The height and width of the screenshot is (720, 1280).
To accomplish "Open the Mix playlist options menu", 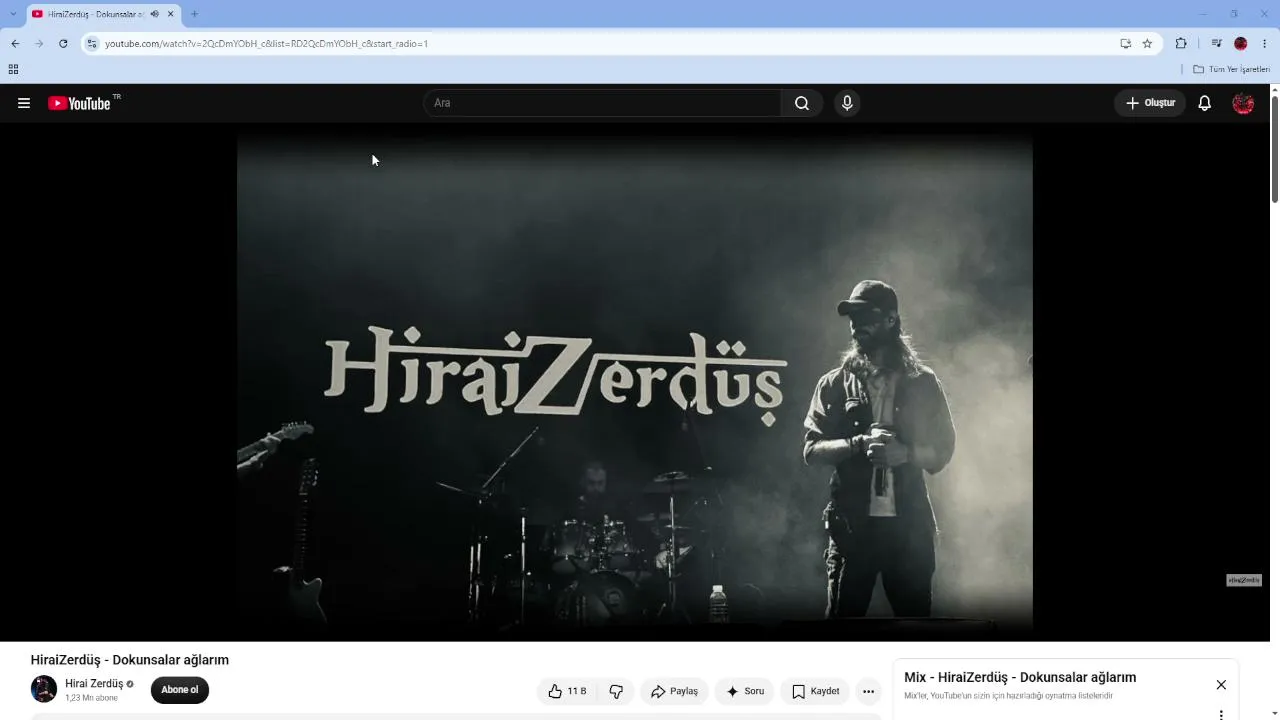I will click(x=1221, y=715).
